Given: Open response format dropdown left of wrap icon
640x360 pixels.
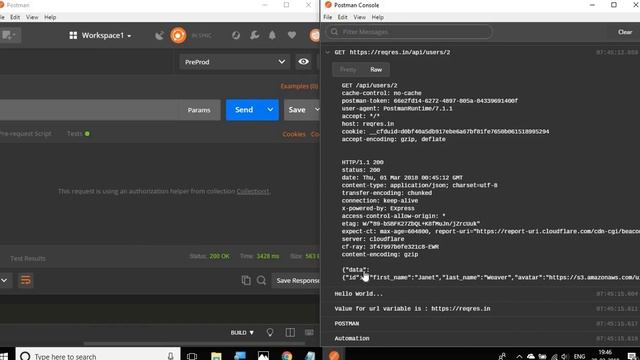Looking at the screenshot, I should (4, 280).
